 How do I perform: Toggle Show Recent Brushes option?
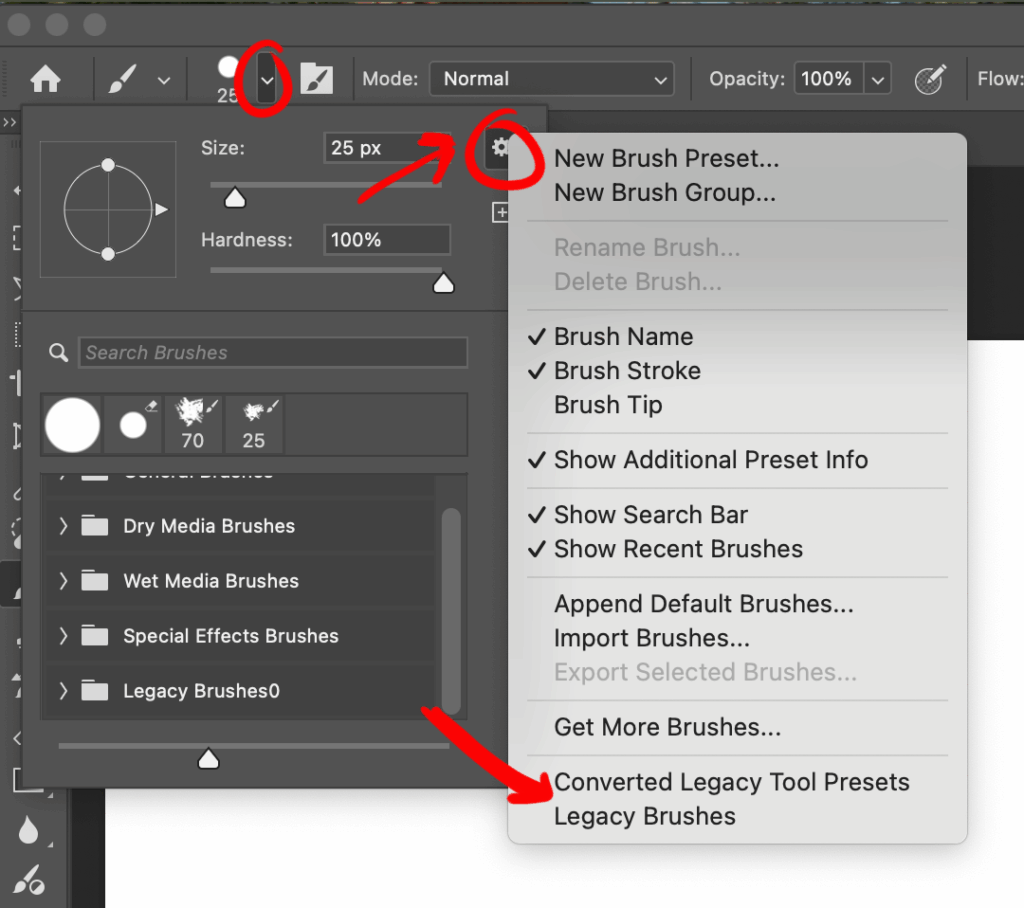point(678,549)
